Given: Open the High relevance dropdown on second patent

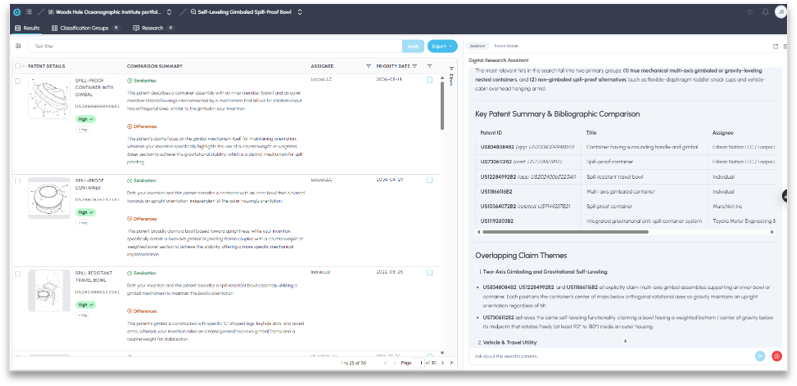Looking at the screenshot, I should pyautogui.click(x=85, y=212).
